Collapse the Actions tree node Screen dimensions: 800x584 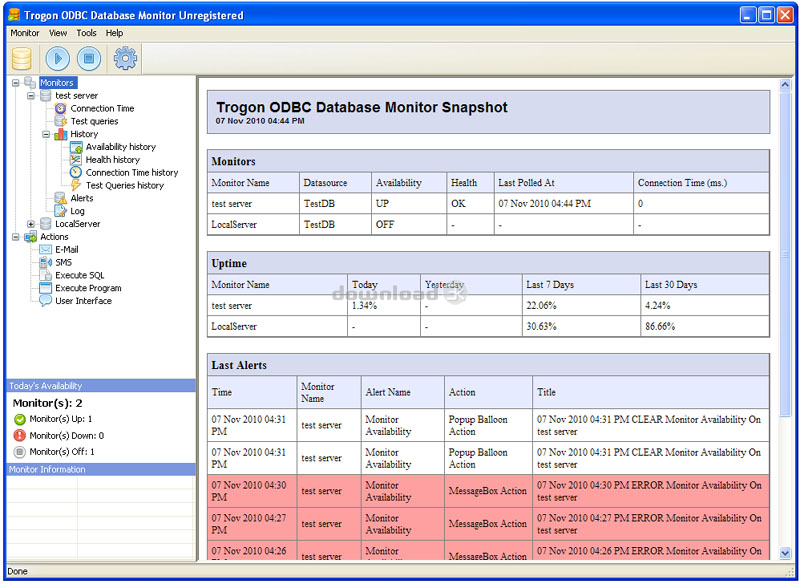pos(16,237)
